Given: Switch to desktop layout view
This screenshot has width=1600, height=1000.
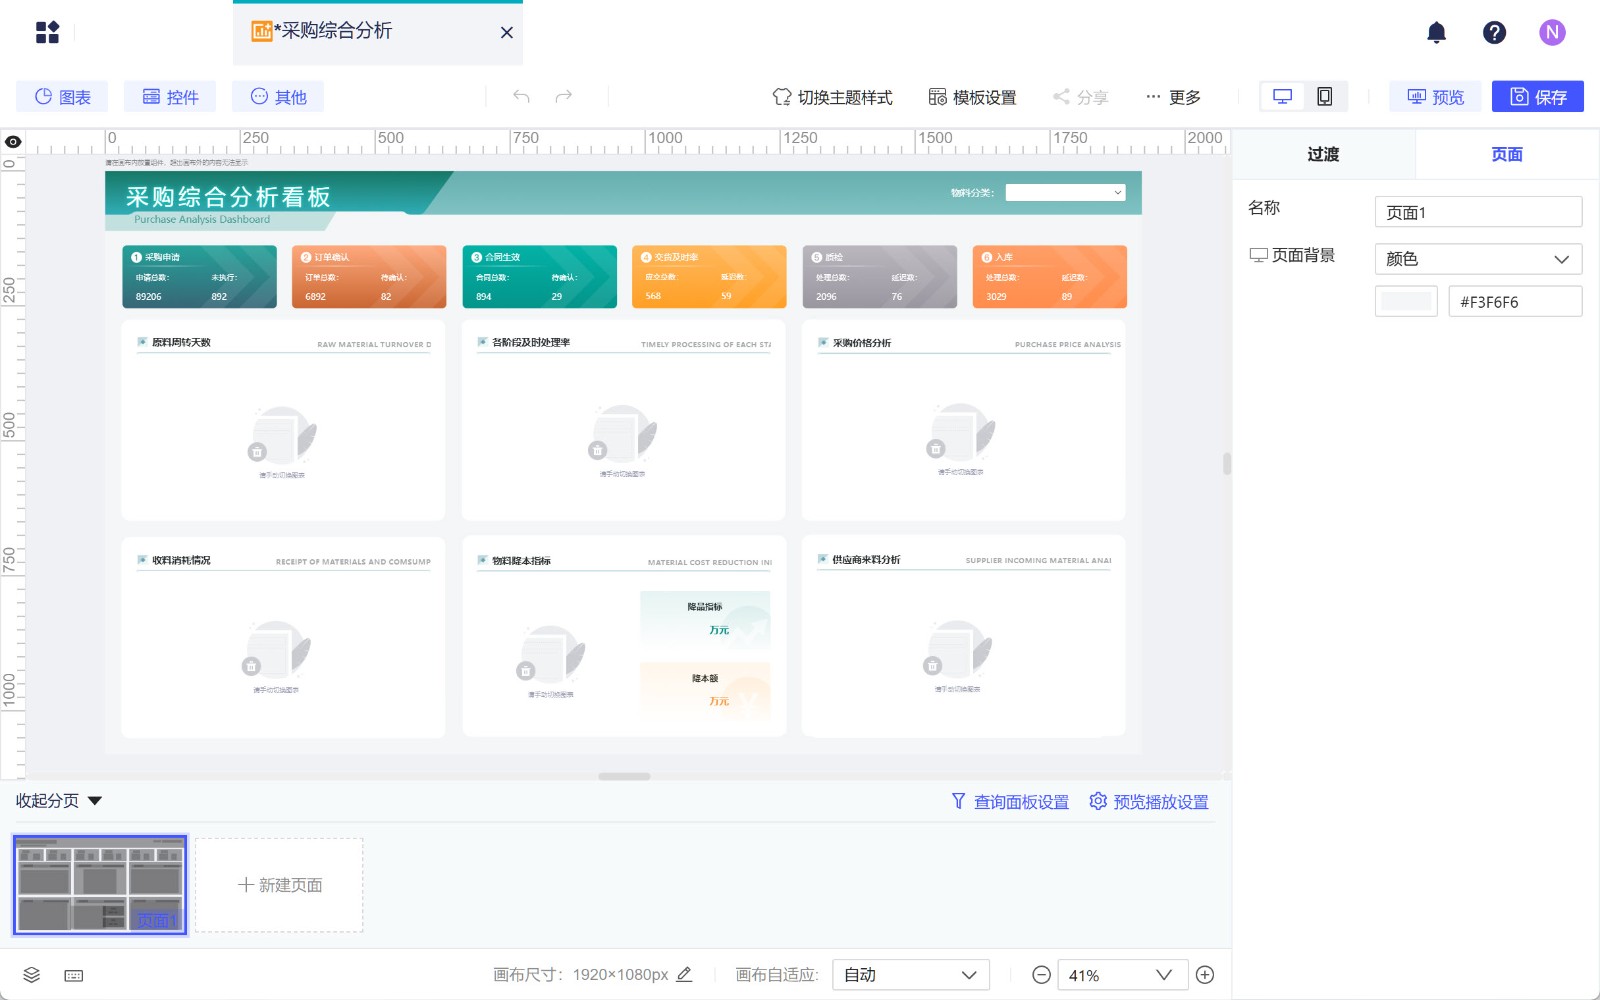Looking at the screenshot, I should click(x=1282, y=96).
